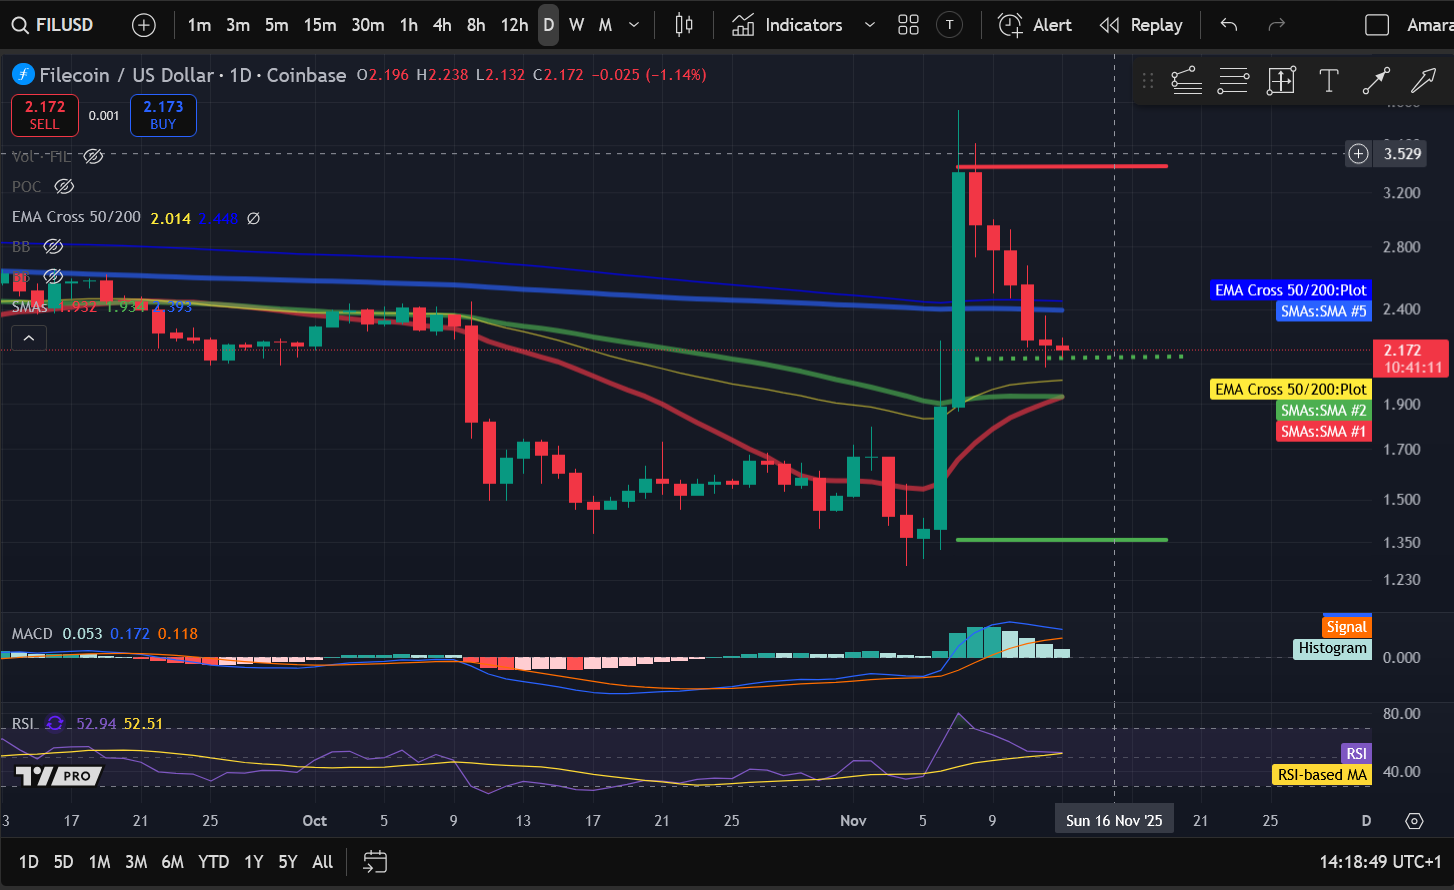1454x890 pixels.
Task: Show the BB indicator directly below EMA Cross
Action: coord(53,246)
